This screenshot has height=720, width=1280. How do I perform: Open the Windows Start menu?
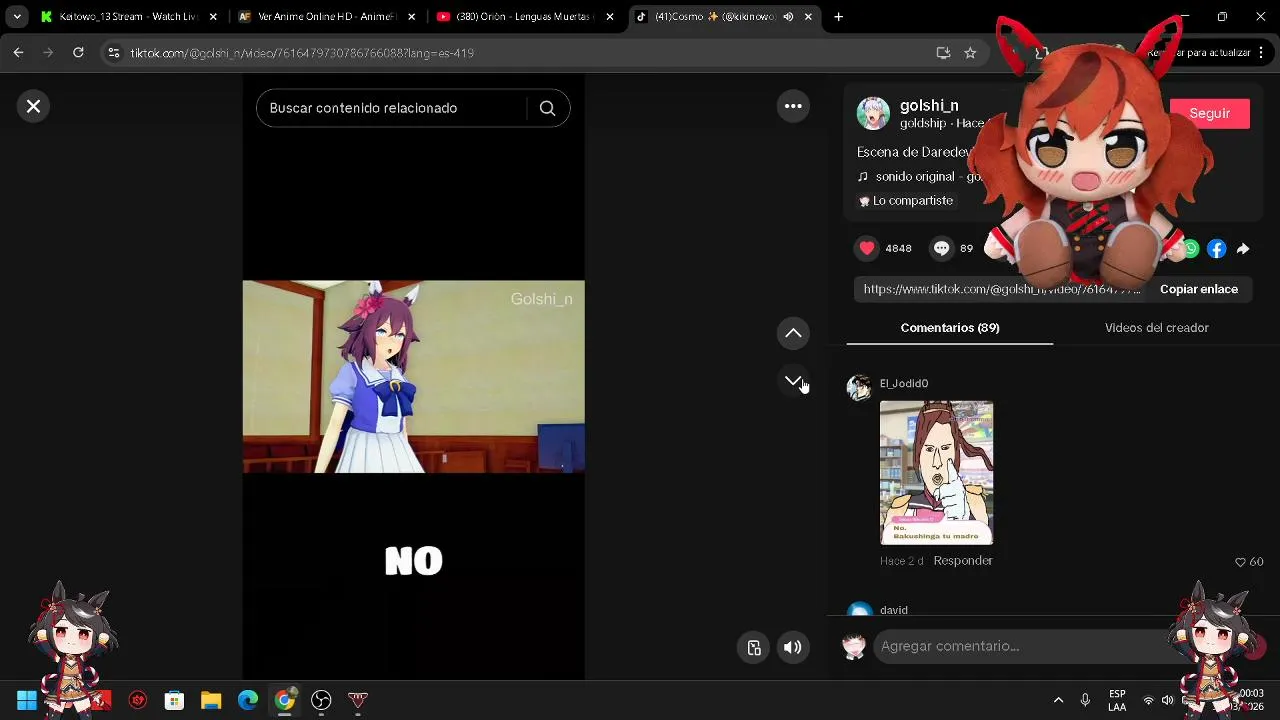27,701
